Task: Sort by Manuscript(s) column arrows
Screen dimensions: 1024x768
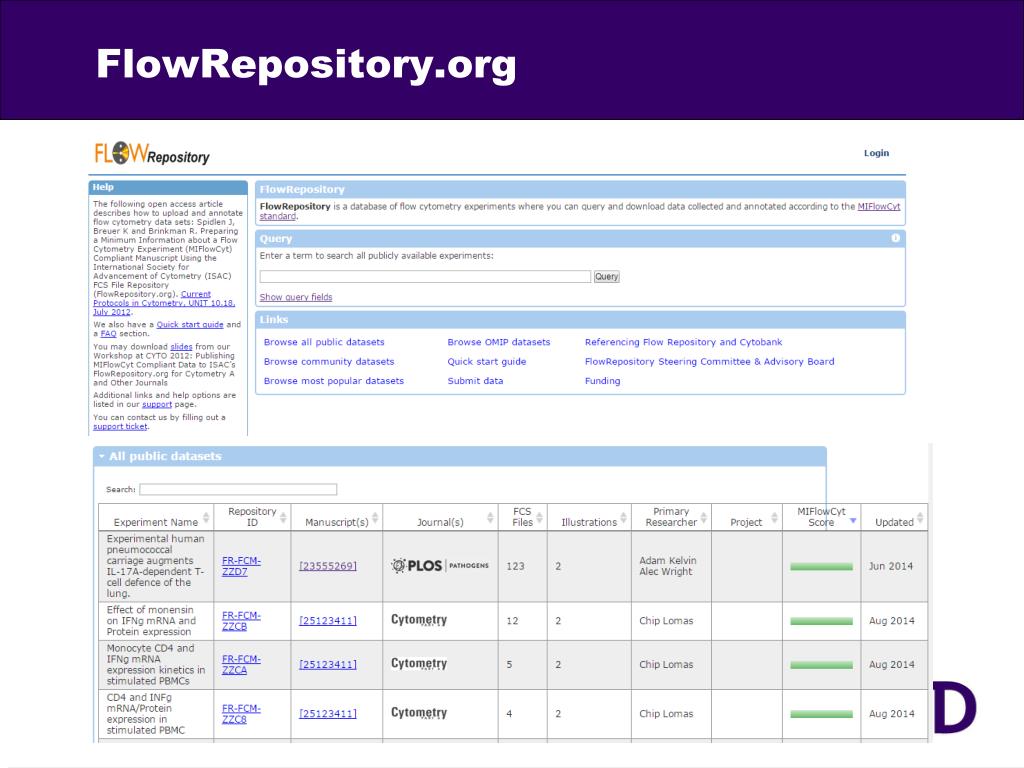Action: pyautogui.click(x=375, y=518)
